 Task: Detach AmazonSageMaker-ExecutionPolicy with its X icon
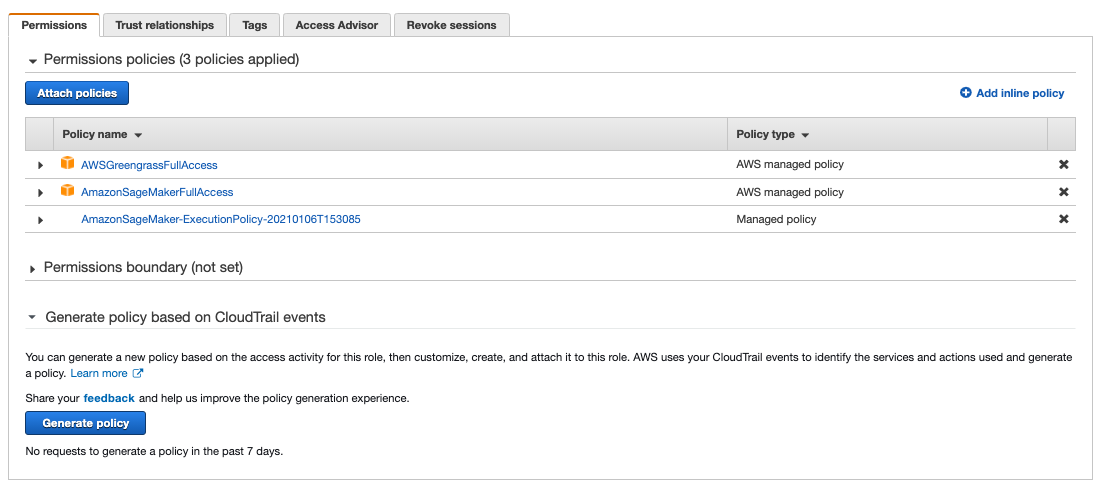tap(1063, 219)
